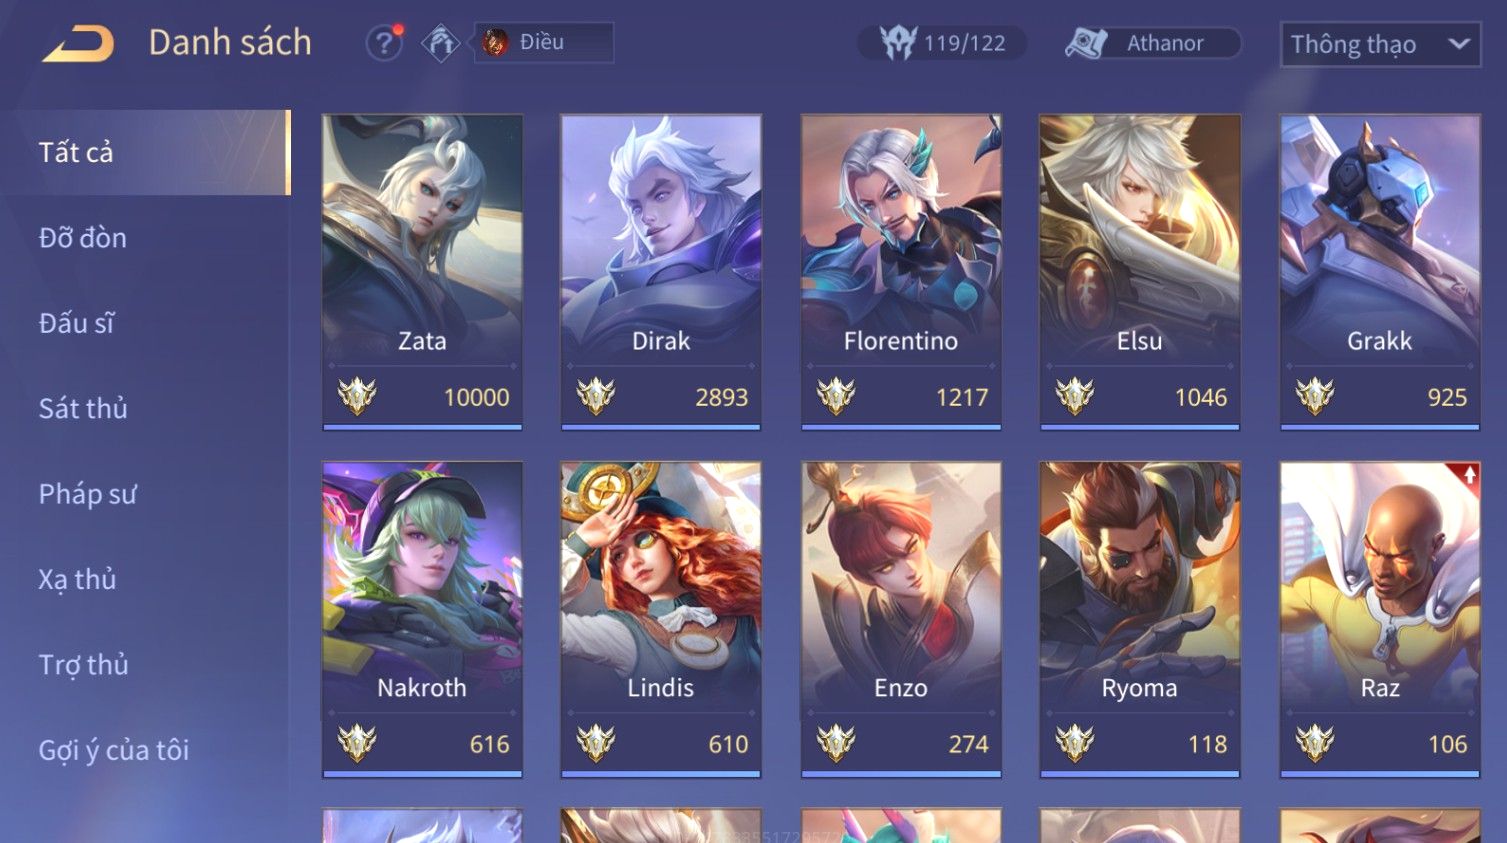Click the red upgrade arrow on Raz card
This screenshot has height=843, width=1507.
[1469, 475]
